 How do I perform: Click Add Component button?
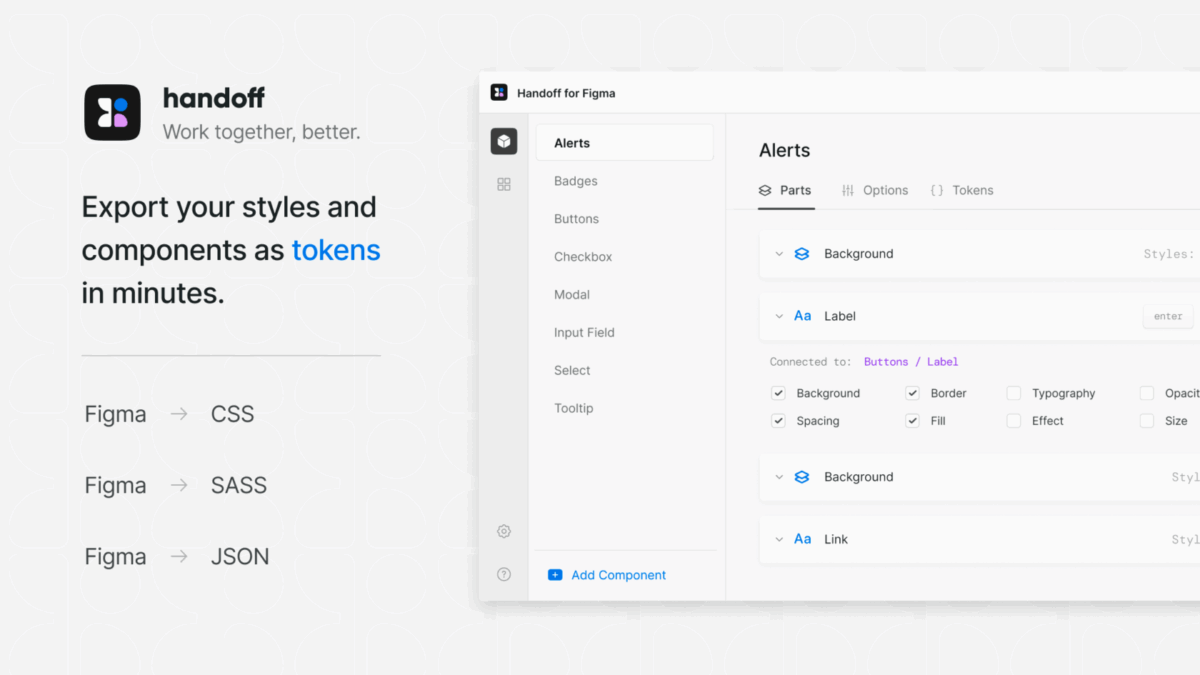coord(607,575)
